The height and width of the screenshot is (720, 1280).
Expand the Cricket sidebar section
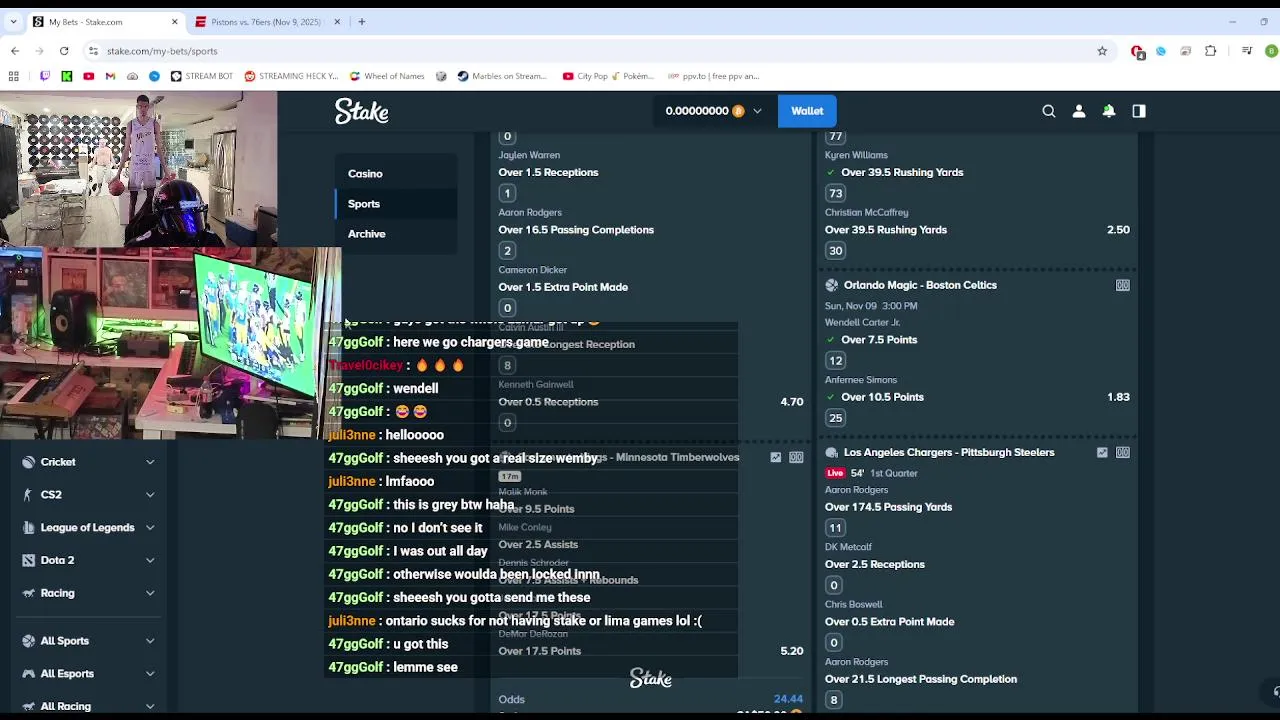pos(150,462)
